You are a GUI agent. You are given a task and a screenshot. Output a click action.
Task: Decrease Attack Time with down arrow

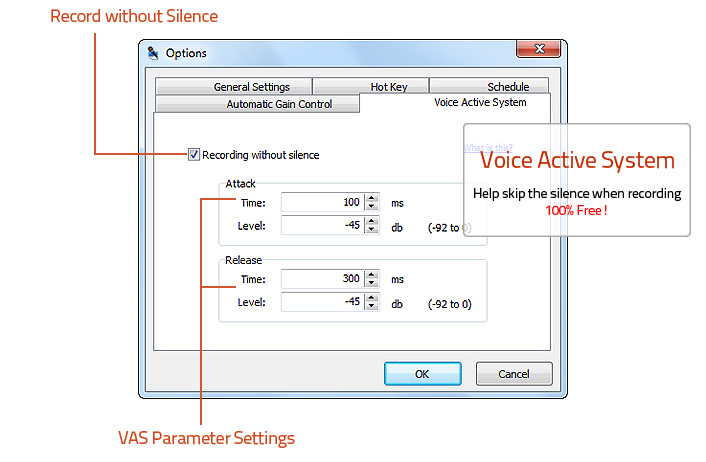(x=371, y=206)
